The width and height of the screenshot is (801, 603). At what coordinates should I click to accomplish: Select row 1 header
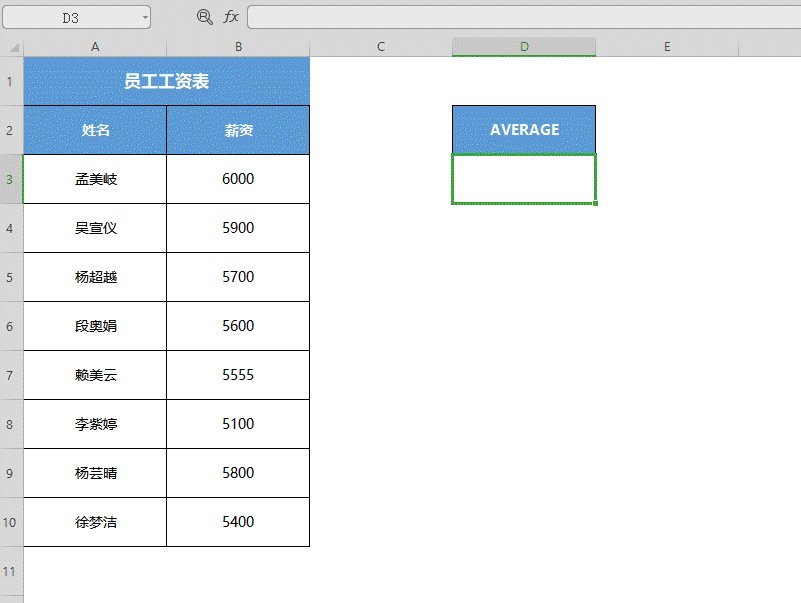point(10,81)
